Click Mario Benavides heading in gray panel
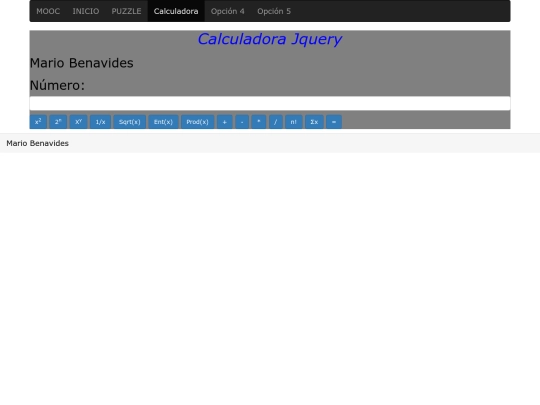 pyautogui.click(x=82, y=63)
